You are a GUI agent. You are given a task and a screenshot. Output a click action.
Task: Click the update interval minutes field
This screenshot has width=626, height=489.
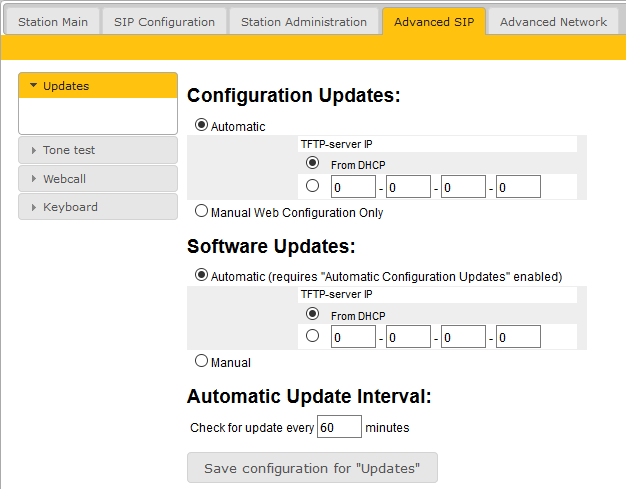[x=339, y=427]
